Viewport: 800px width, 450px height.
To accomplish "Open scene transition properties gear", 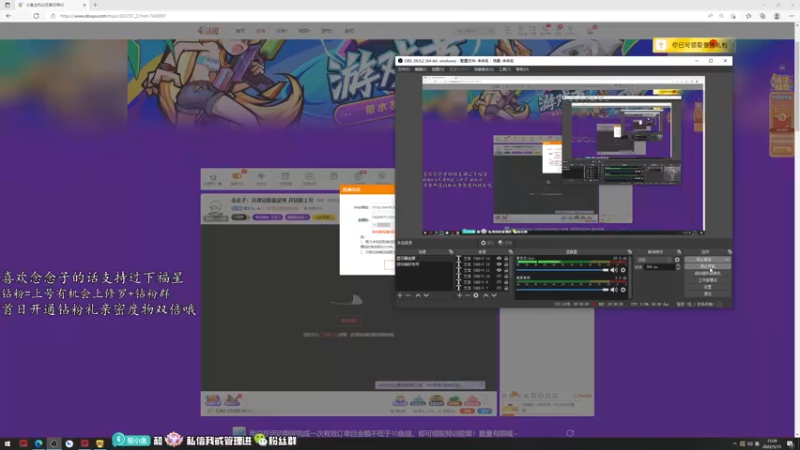I will [677, 260].
